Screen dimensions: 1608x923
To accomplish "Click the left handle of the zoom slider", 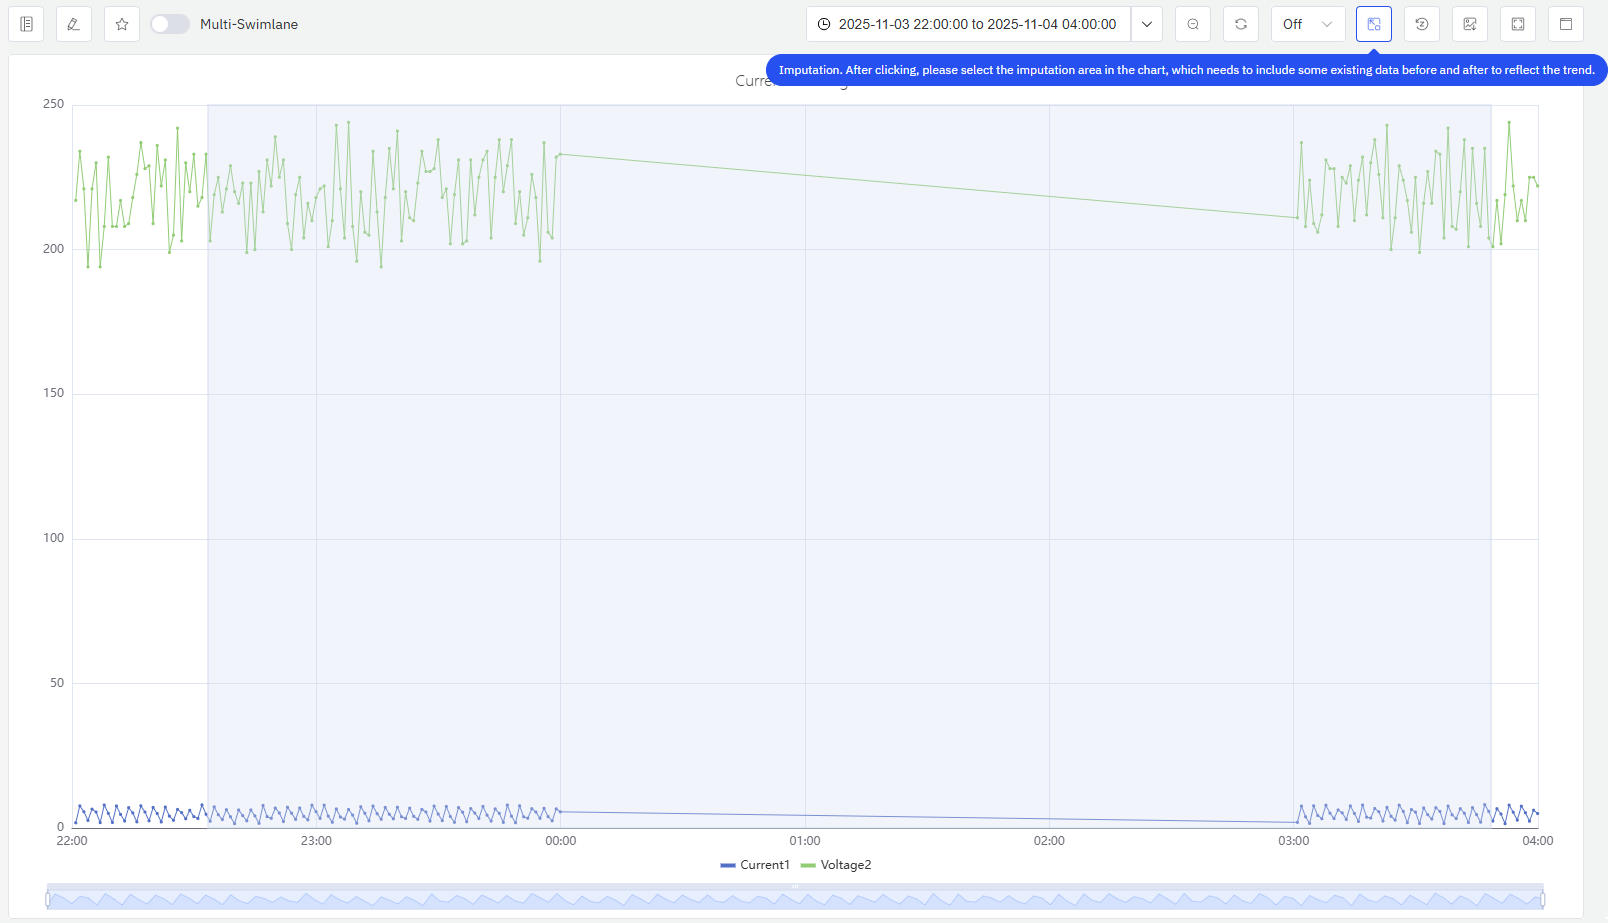I will tap(48, 900).
